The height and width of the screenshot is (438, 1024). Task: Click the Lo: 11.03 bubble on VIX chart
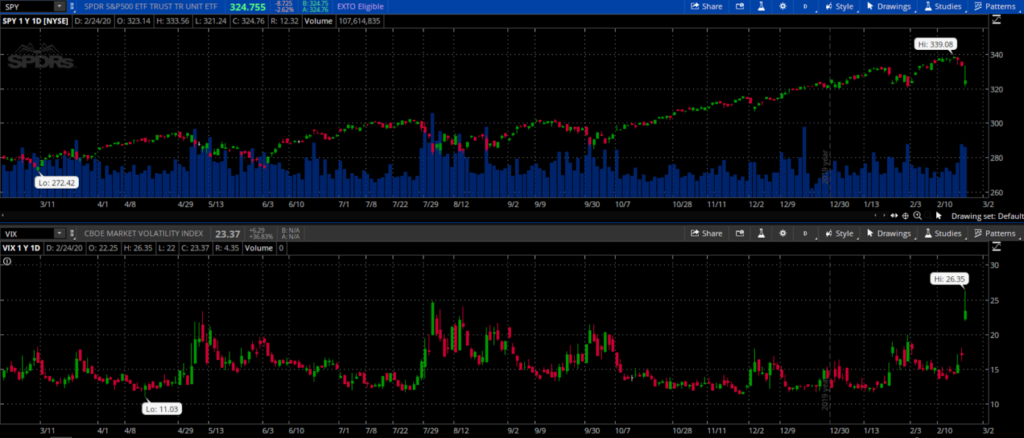click(x=161, y=409)
